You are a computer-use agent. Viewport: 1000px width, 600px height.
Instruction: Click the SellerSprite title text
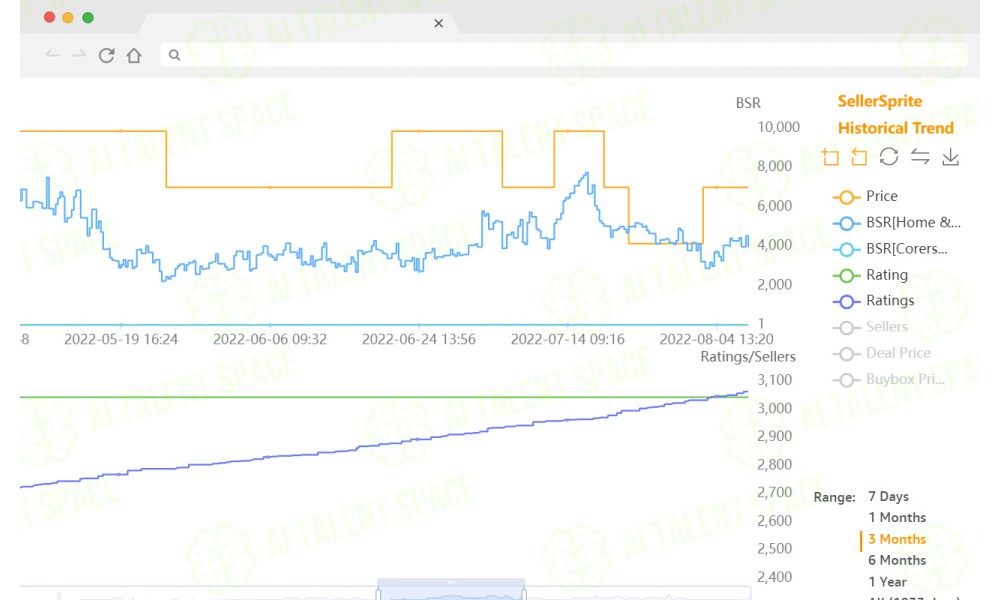point(879,101)
